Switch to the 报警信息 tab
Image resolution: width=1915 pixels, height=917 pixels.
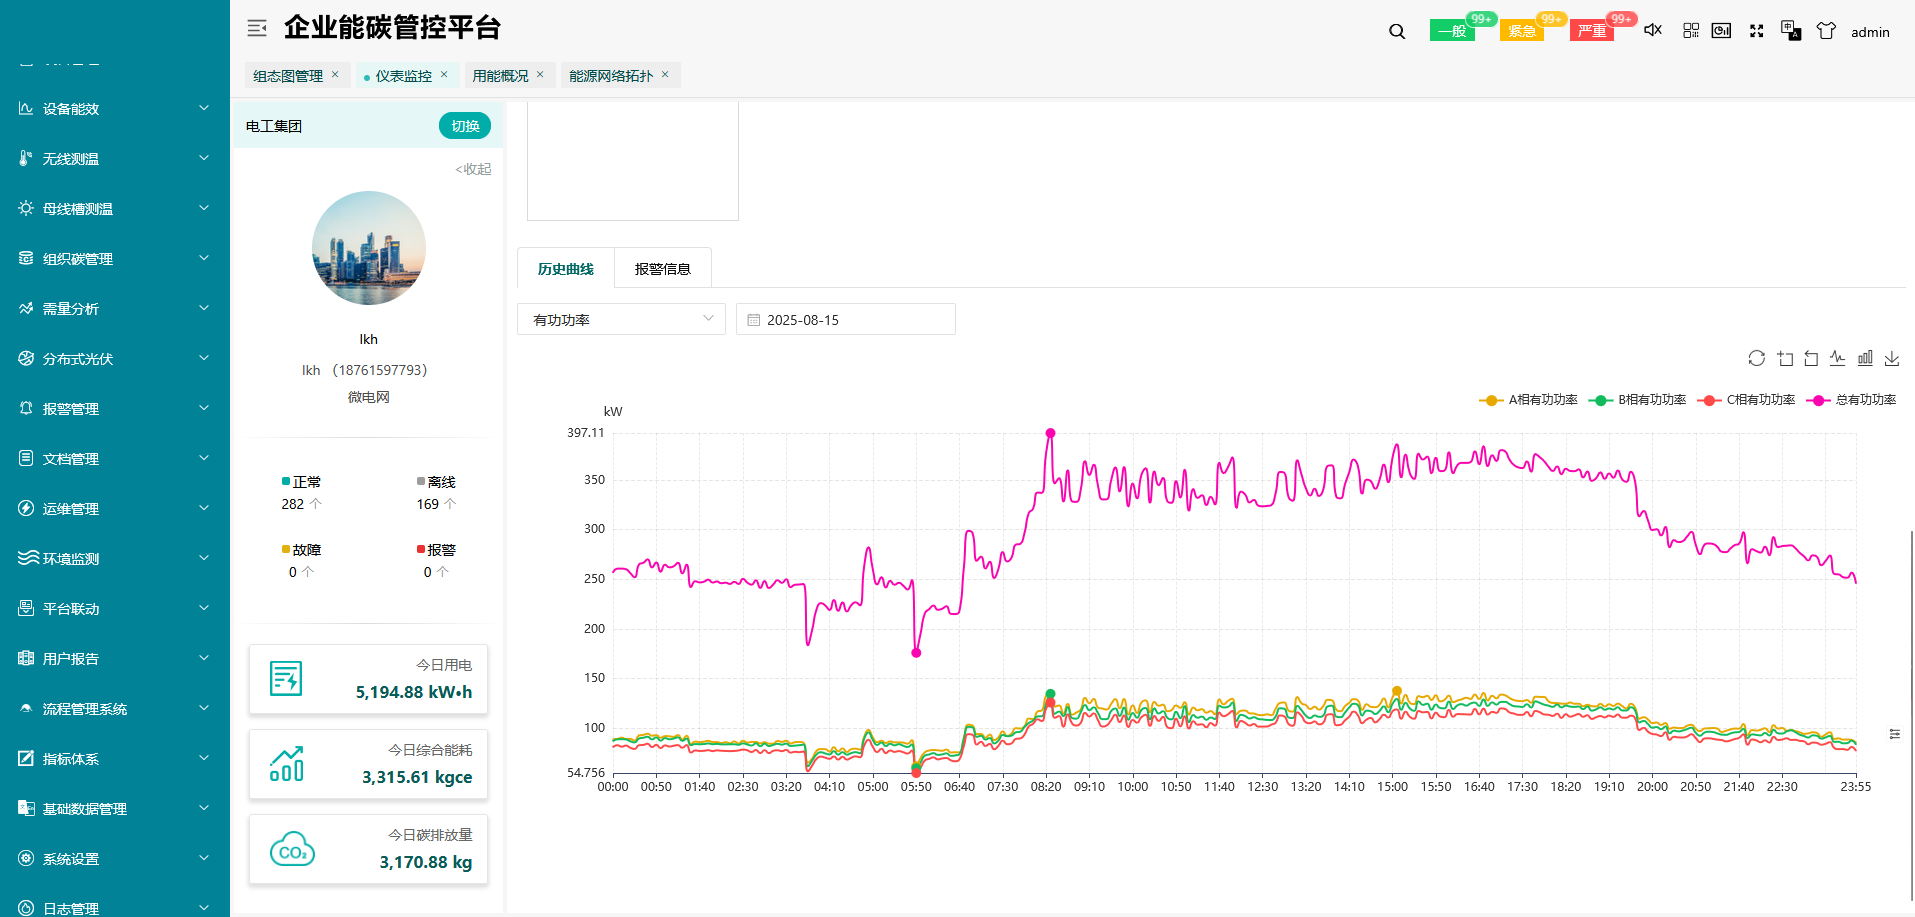pyautogui.click(x=662, y=269)
